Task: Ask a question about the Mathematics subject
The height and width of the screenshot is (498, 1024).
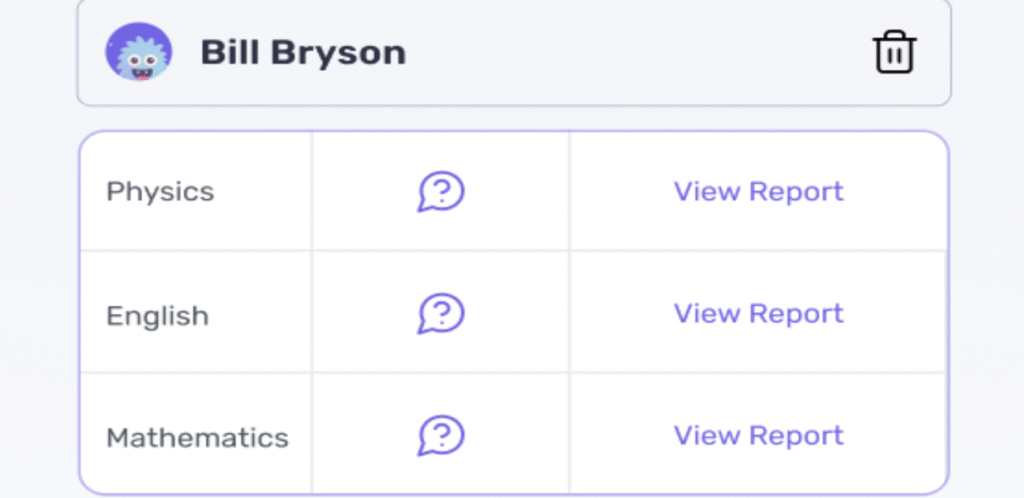Action: pos(441,436)
